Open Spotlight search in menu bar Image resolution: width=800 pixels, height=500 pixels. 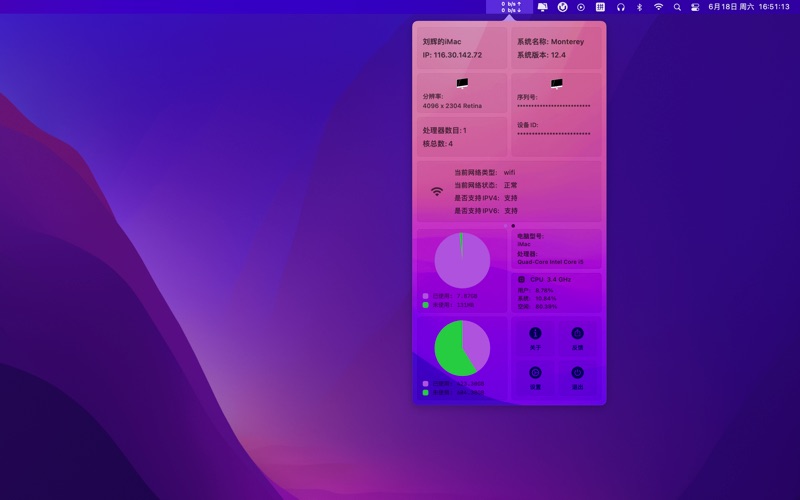[677, 7]
